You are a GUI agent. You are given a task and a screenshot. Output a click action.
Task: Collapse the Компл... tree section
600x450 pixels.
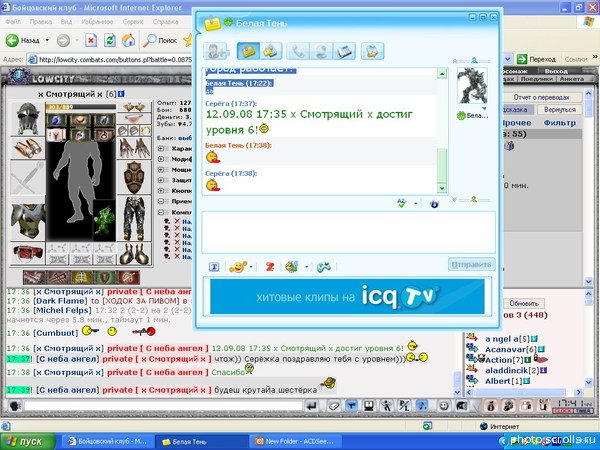(x=161, y=212)
